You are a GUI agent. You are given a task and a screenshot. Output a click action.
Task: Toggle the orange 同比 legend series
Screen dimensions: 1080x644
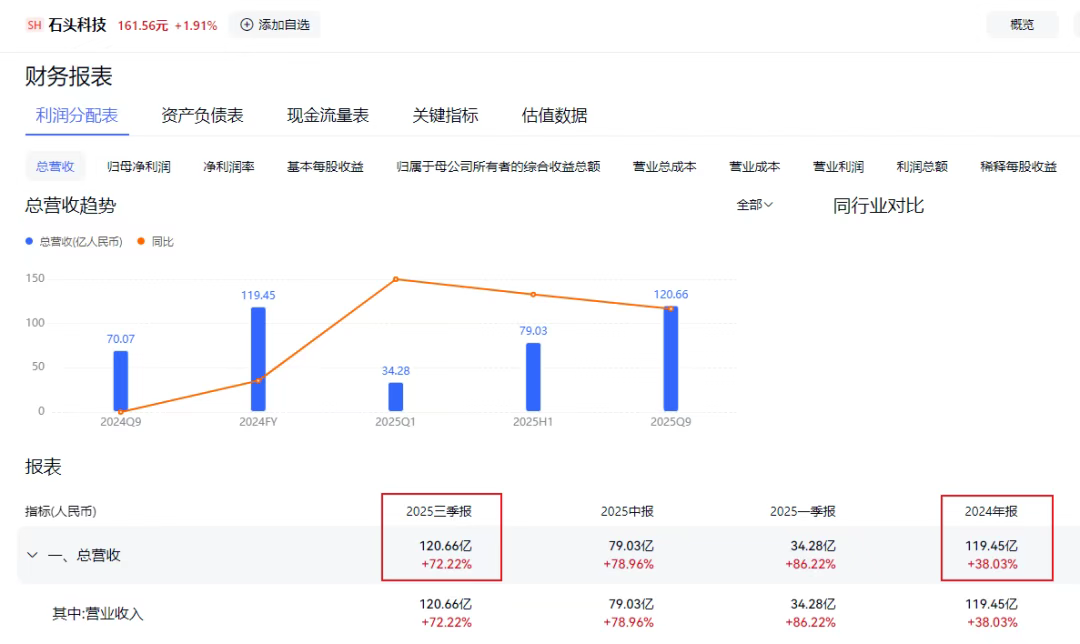tap(155, 242)
